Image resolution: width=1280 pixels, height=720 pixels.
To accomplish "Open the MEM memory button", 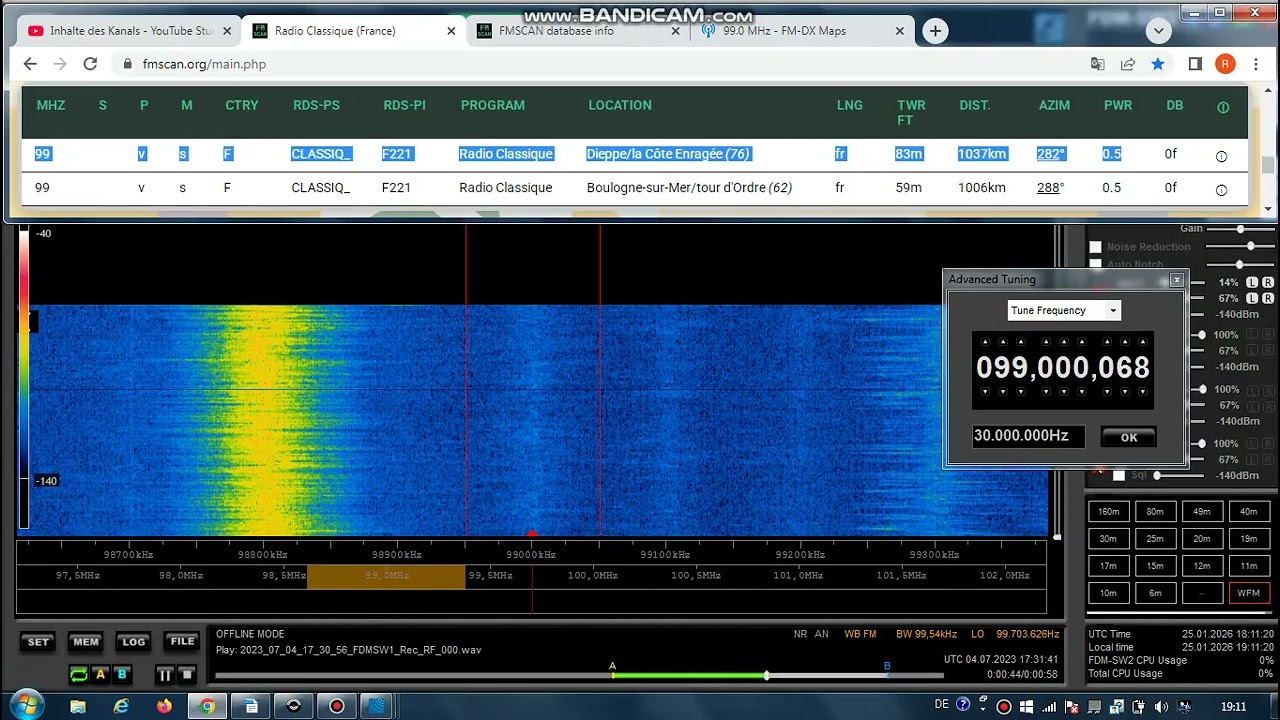I will pyautogui.click(x=86, y=642).
